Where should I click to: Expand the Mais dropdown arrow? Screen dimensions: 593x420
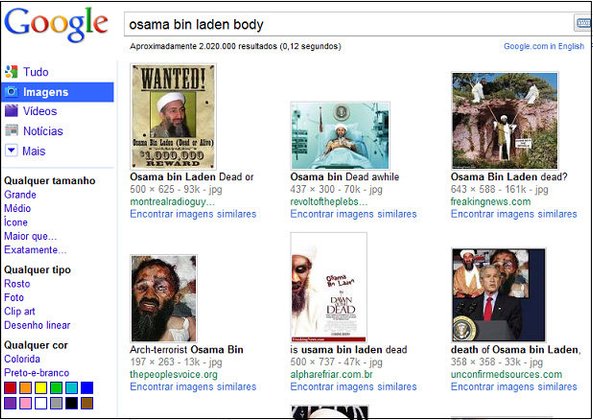11,151
